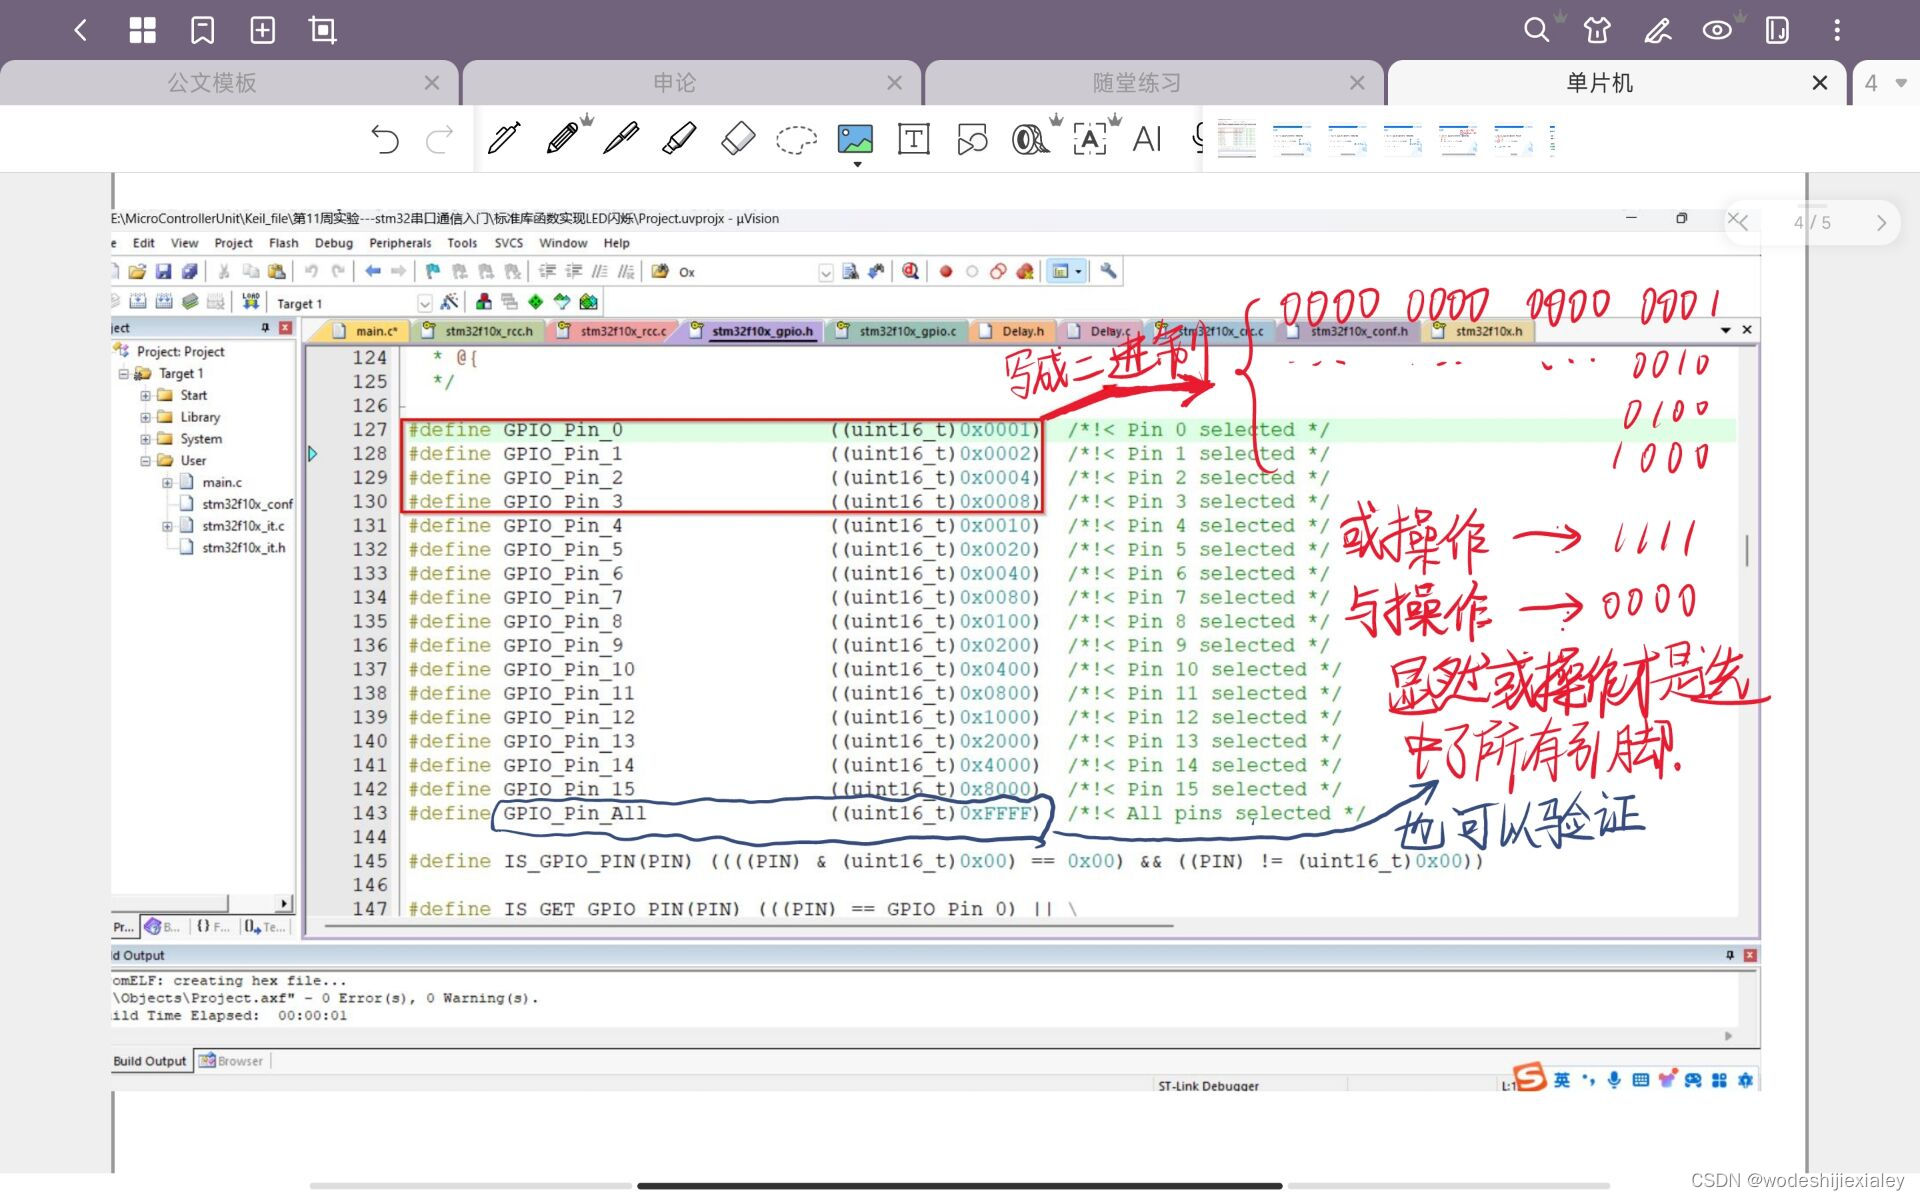Open the Help menu in µVision
This screenshot has height=1200, width=1920.
point(616,243)
